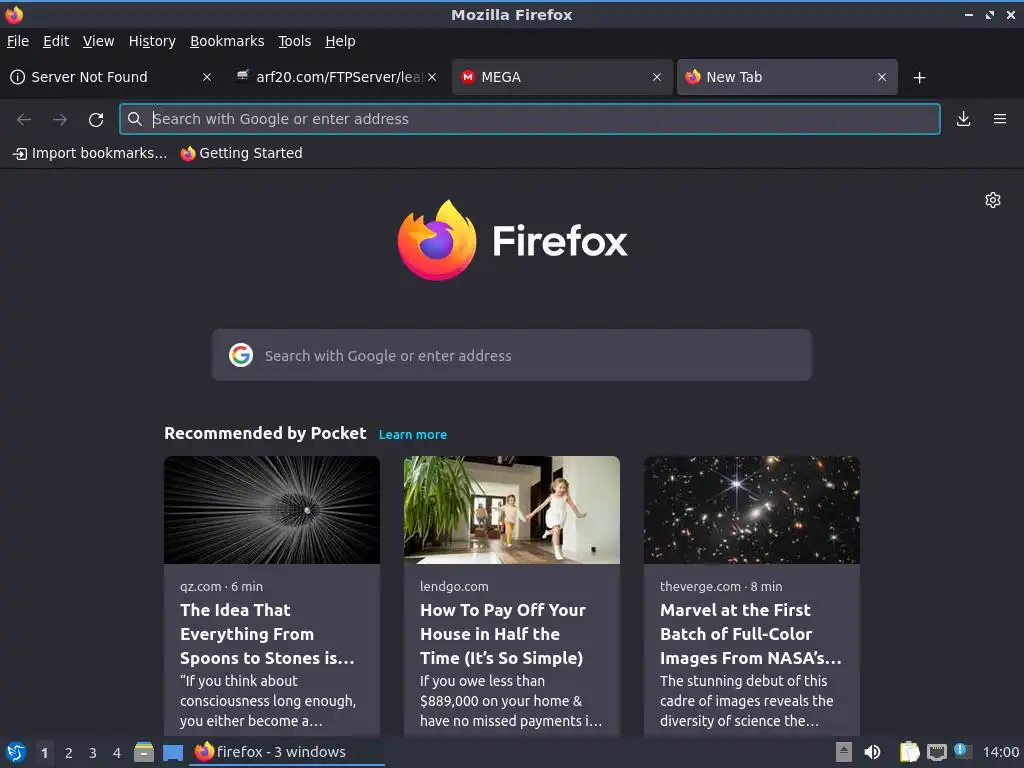Open a new tab with plus button
1024x768 pixels.
tap(920, 78)
